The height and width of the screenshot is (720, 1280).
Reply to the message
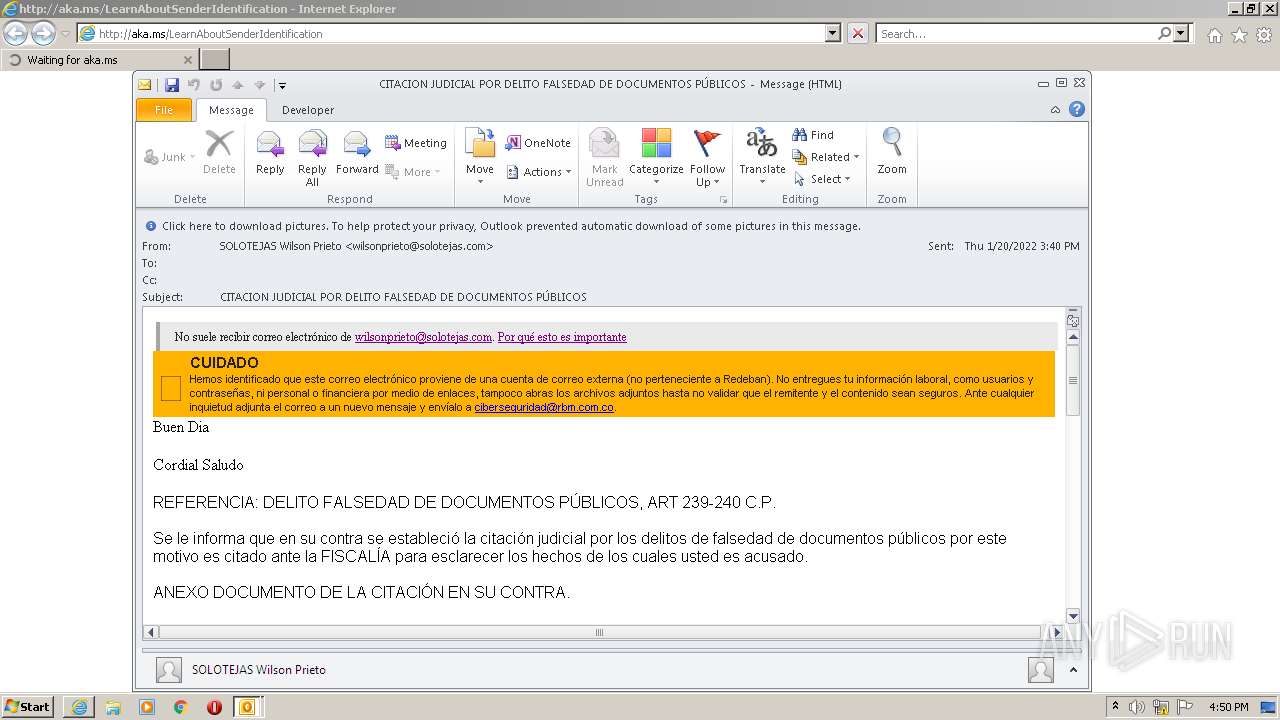(270, 154)
